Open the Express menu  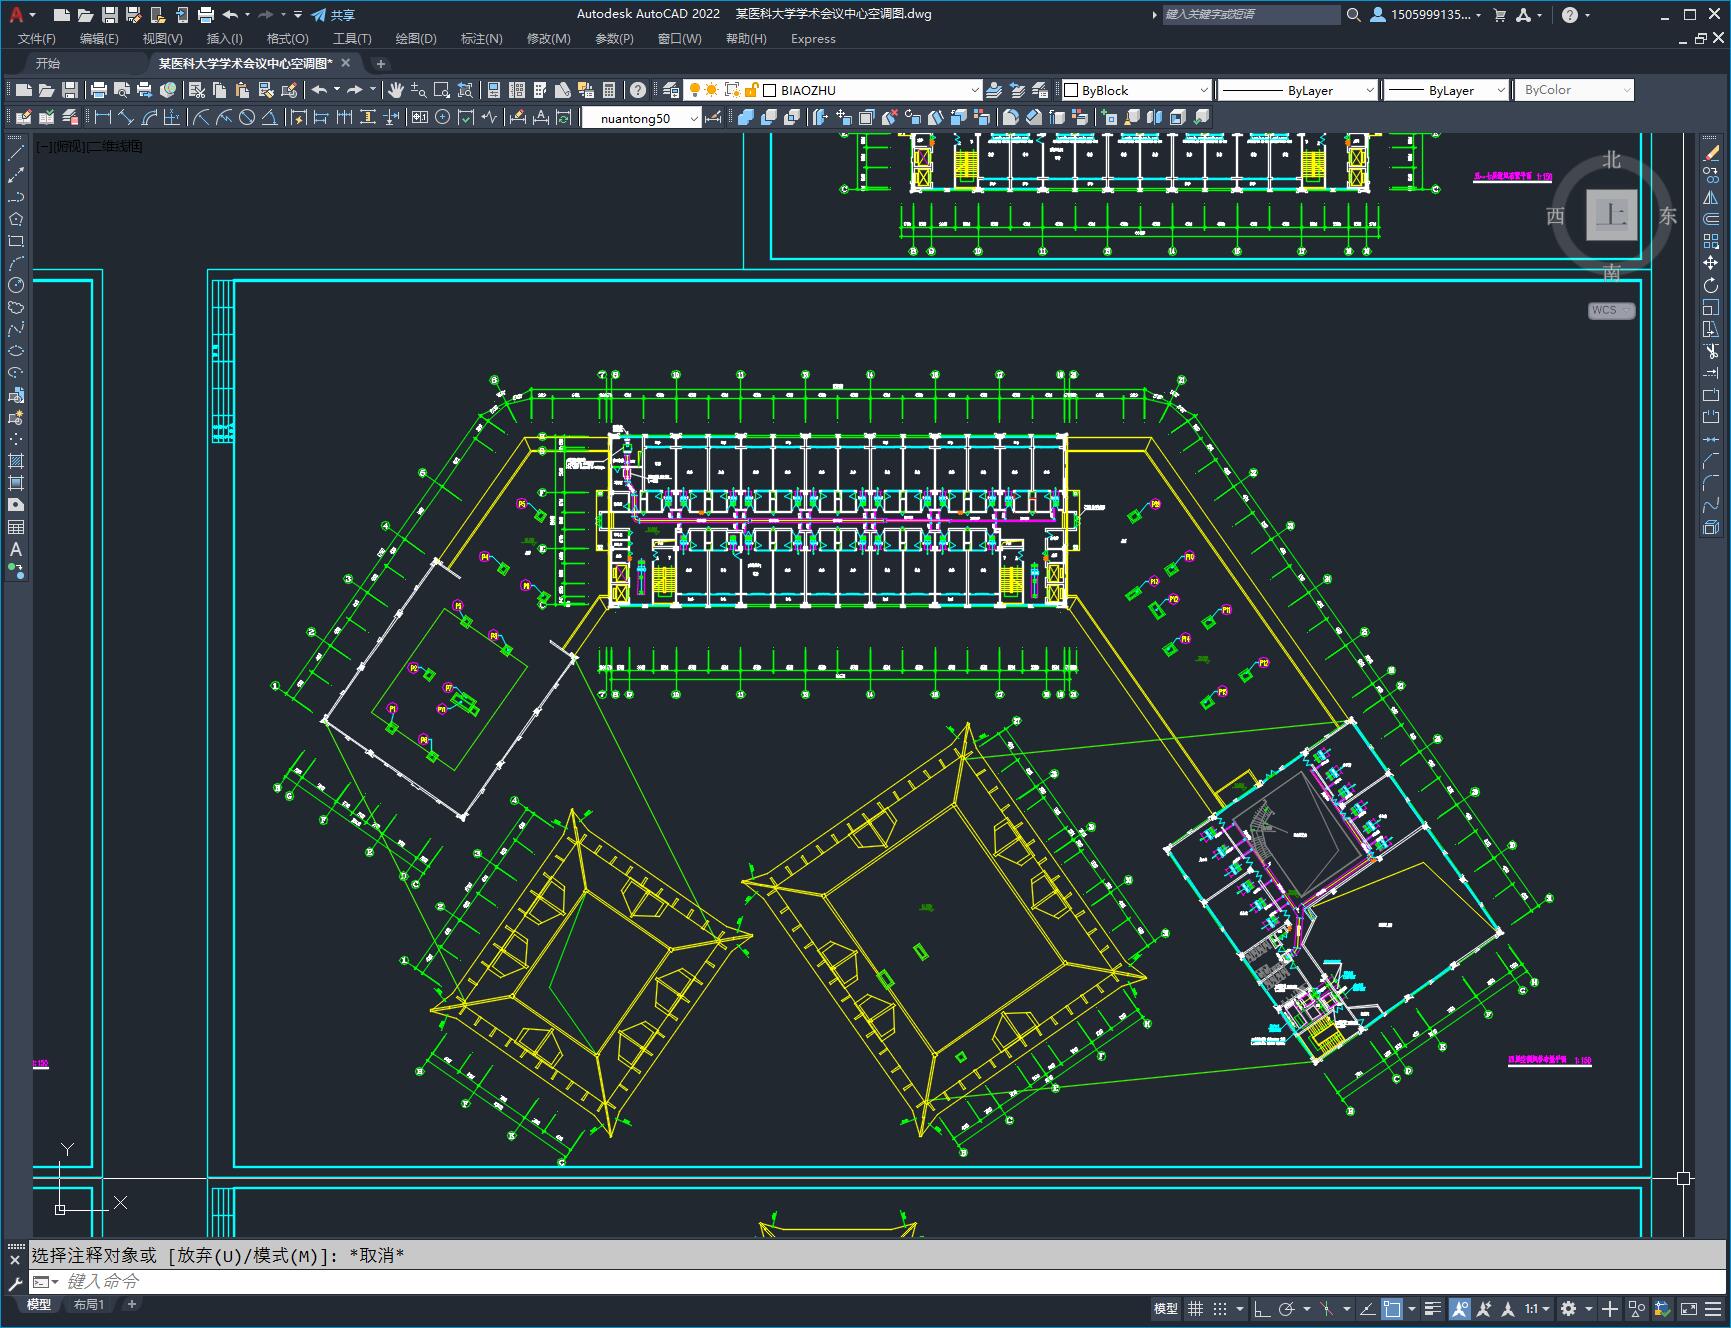(x=813, y=39)
